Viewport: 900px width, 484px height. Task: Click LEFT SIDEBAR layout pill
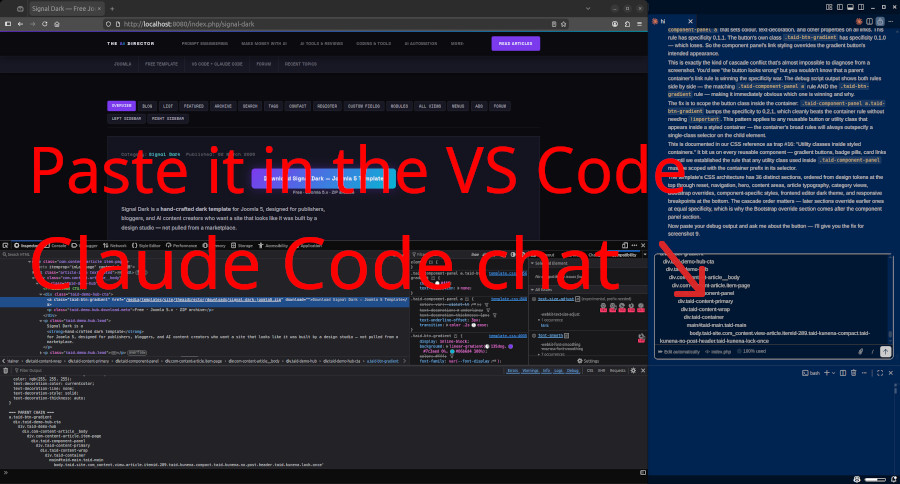(125, 118)
